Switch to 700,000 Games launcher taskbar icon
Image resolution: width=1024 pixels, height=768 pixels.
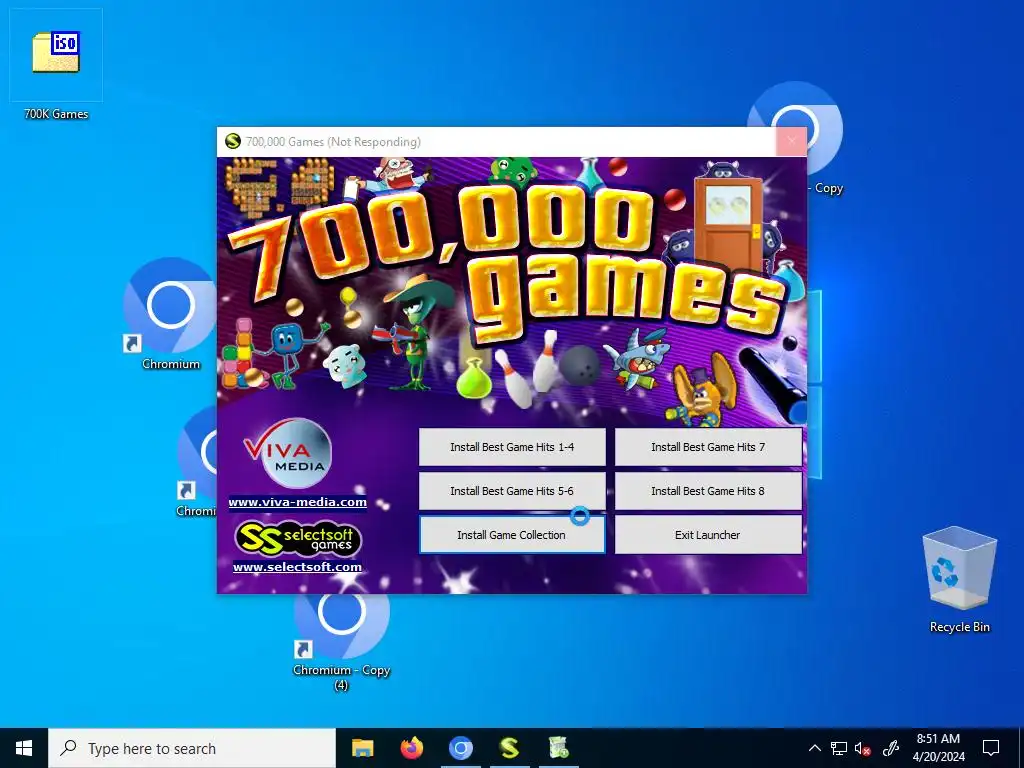(x=509, y=748)
